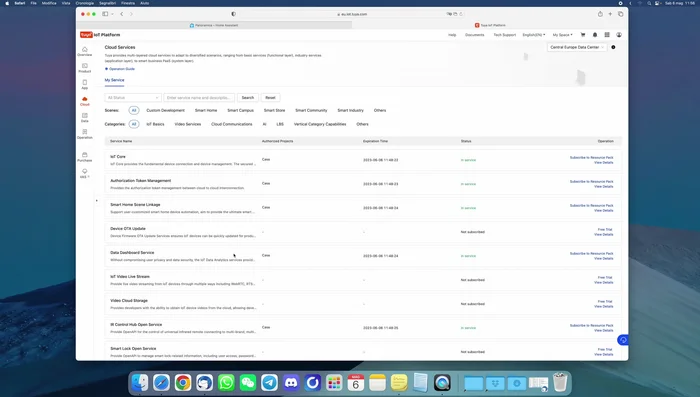700x397 pixels.
Task: Open the All Status dropdown
Action: point(133,97)
